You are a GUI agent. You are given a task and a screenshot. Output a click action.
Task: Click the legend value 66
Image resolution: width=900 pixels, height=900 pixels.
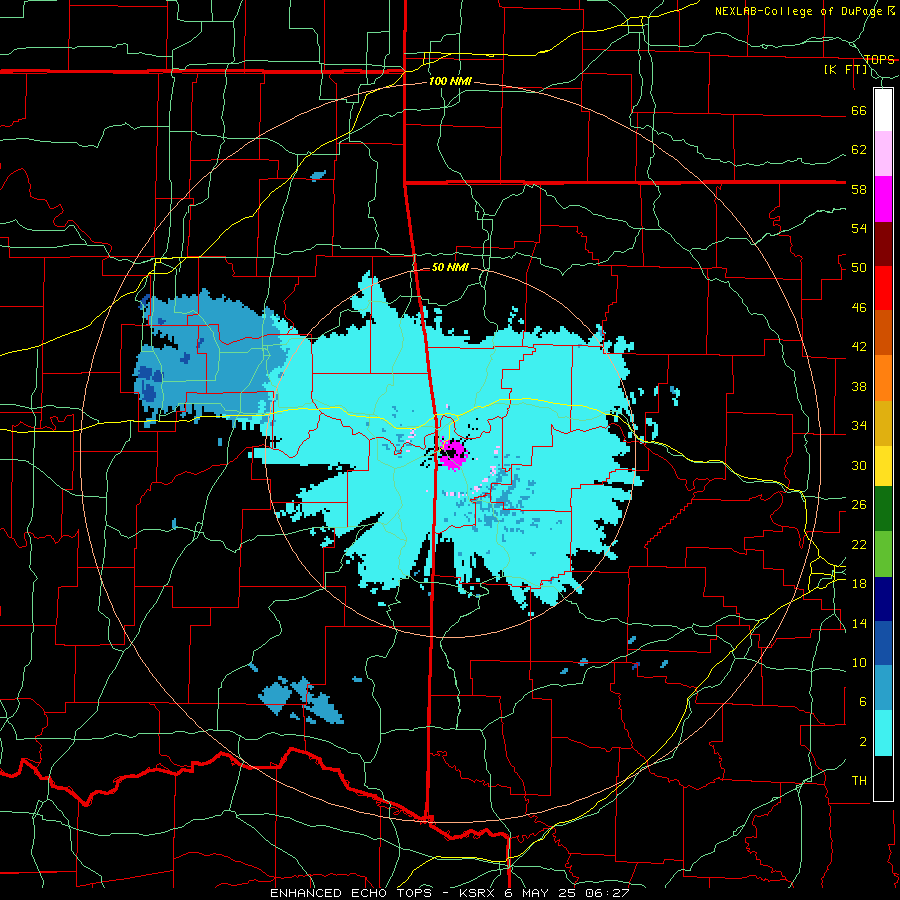(x=859, y=110)
